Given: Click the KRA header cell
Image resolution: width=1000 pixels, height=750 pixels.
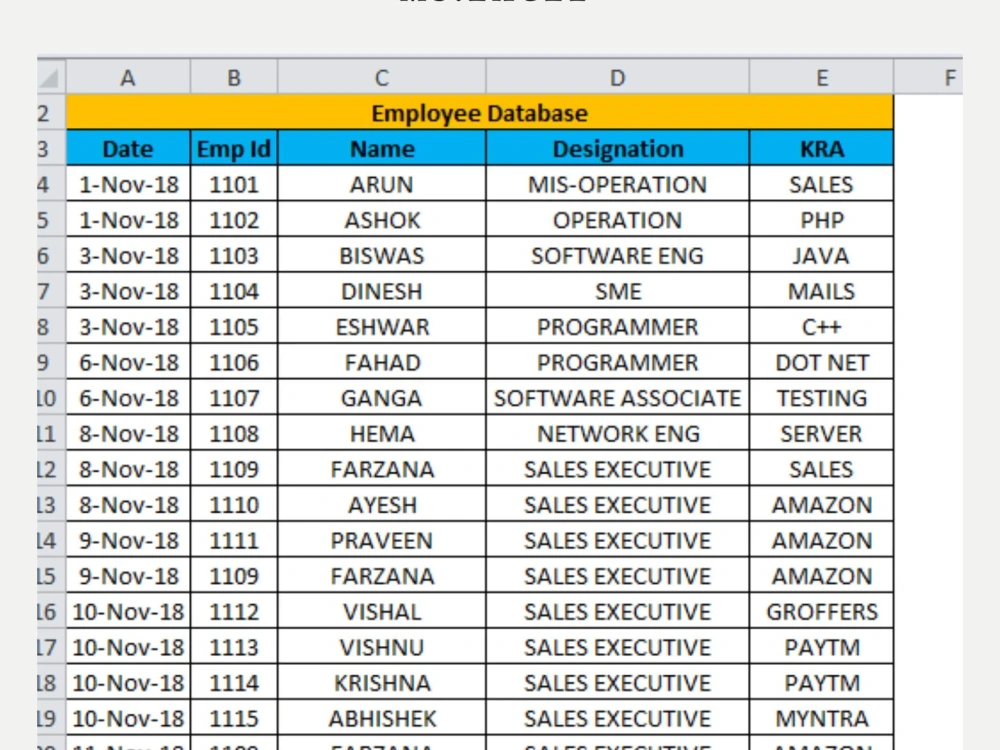Looking at the screenshot, I should (822, 149).
